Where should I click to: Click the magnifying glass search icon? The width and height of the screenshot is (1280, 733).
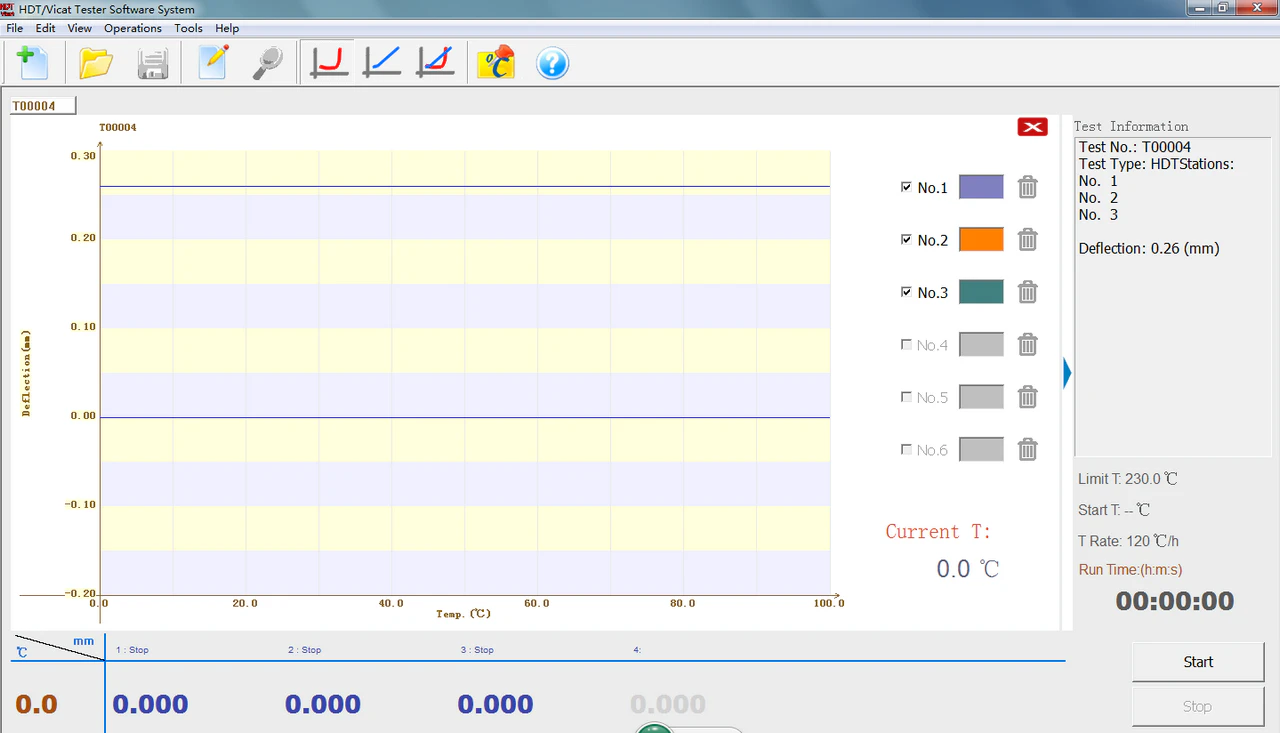(x=268, y=63)
